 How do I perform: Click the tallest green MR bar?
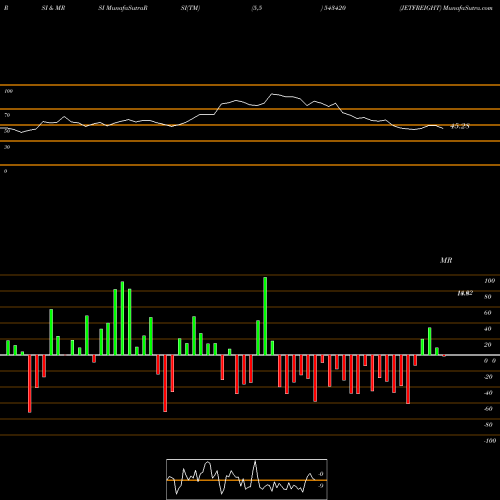tap(265, 316)
